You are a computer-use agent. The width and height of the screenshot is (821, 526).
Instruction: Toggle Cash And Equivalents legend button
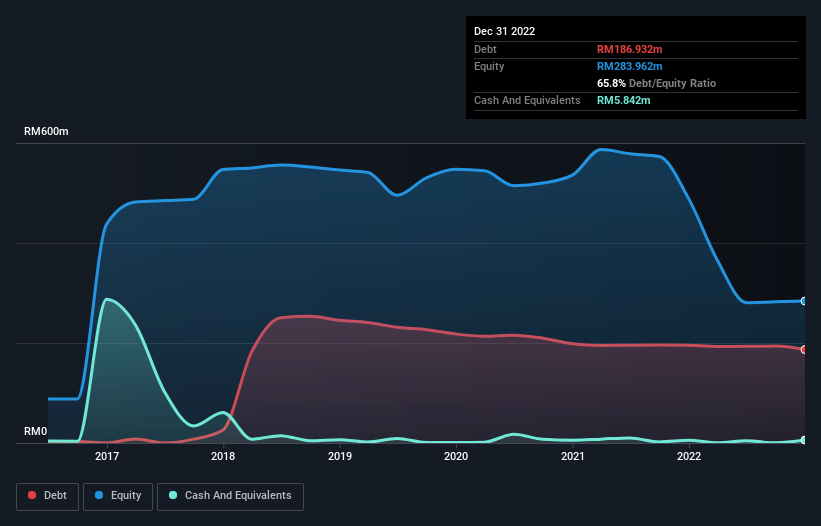(x=230, y=496)
